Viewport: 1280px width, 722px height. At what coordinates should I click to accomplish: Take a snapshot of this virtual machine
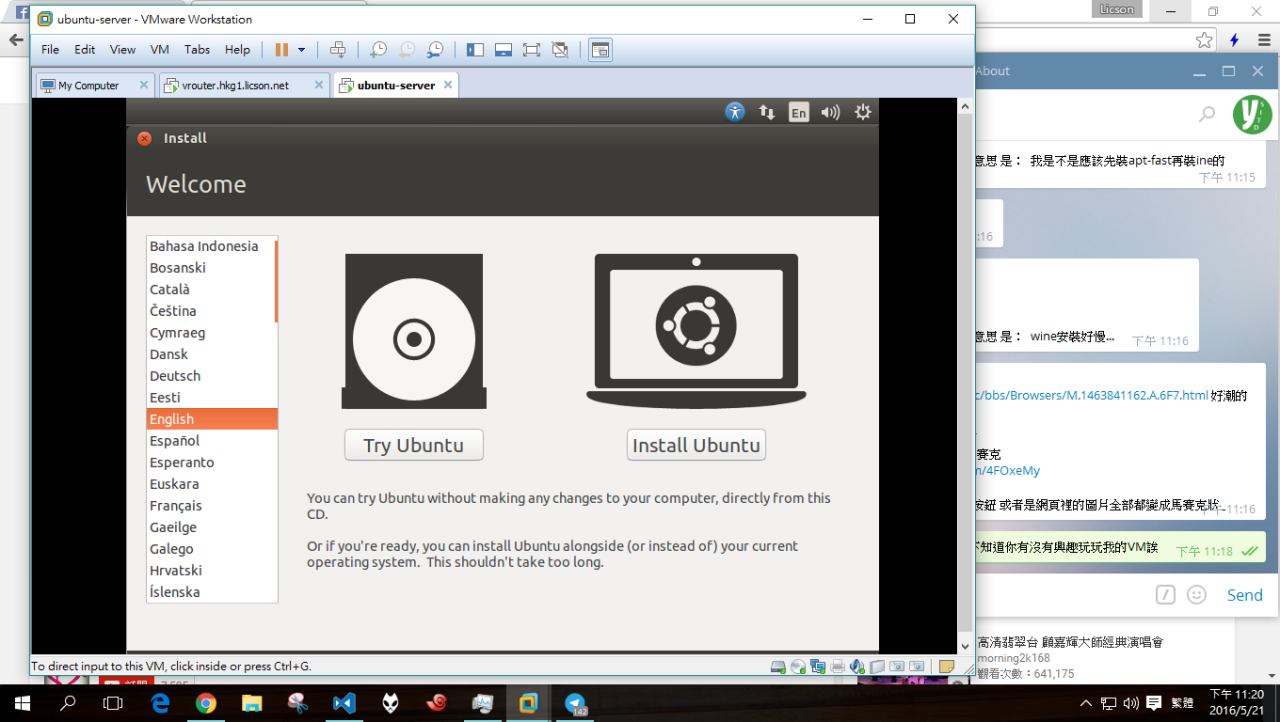point(378,50)
